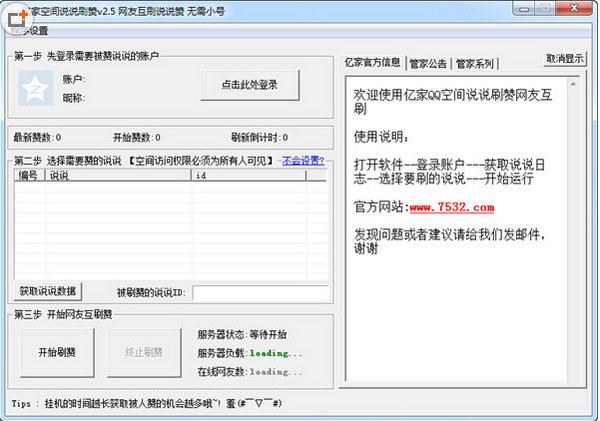Click the QQ star avatar icon

(x=33, y=87)
